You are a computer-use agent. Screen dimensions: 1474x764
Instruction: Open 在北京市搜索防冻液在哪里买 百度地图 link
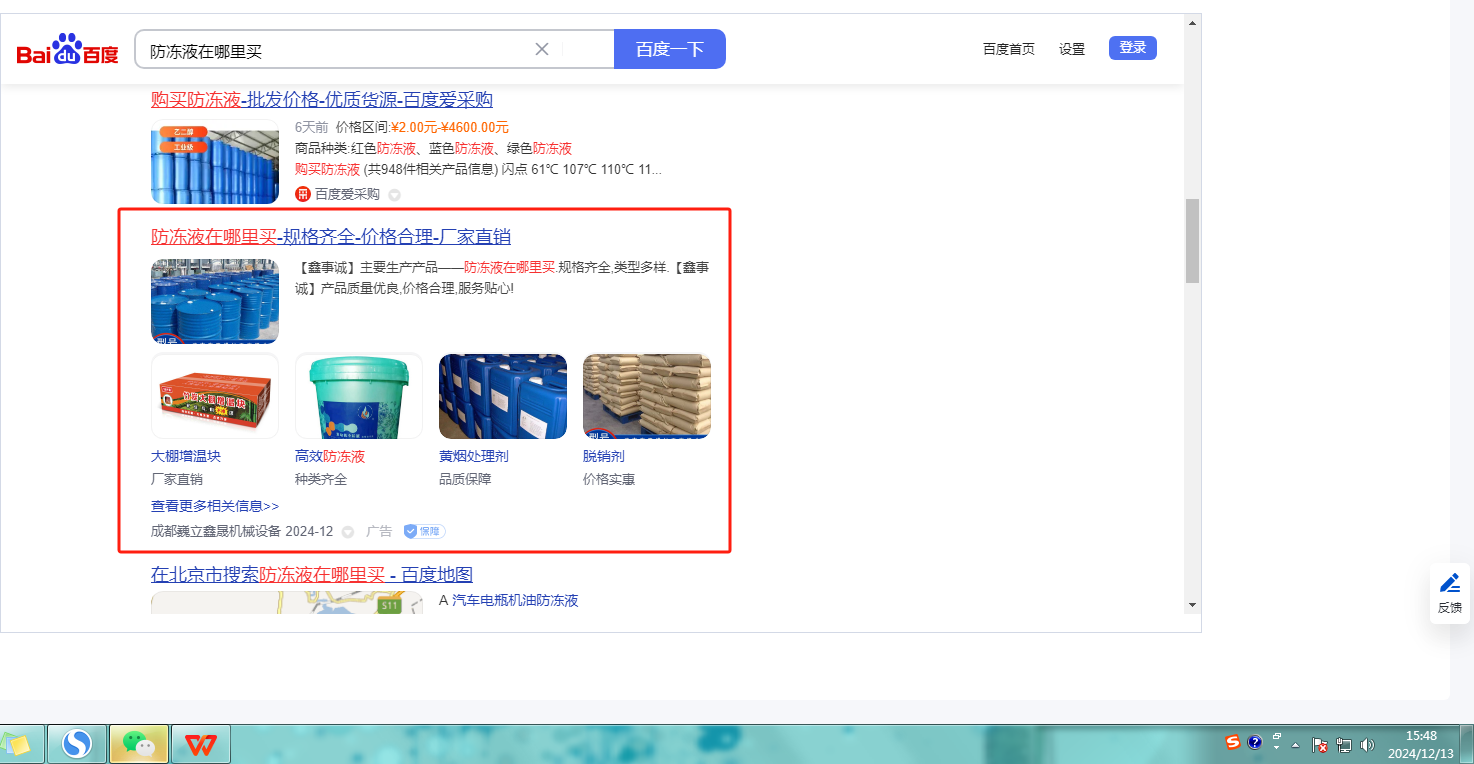tap(312, 575)
